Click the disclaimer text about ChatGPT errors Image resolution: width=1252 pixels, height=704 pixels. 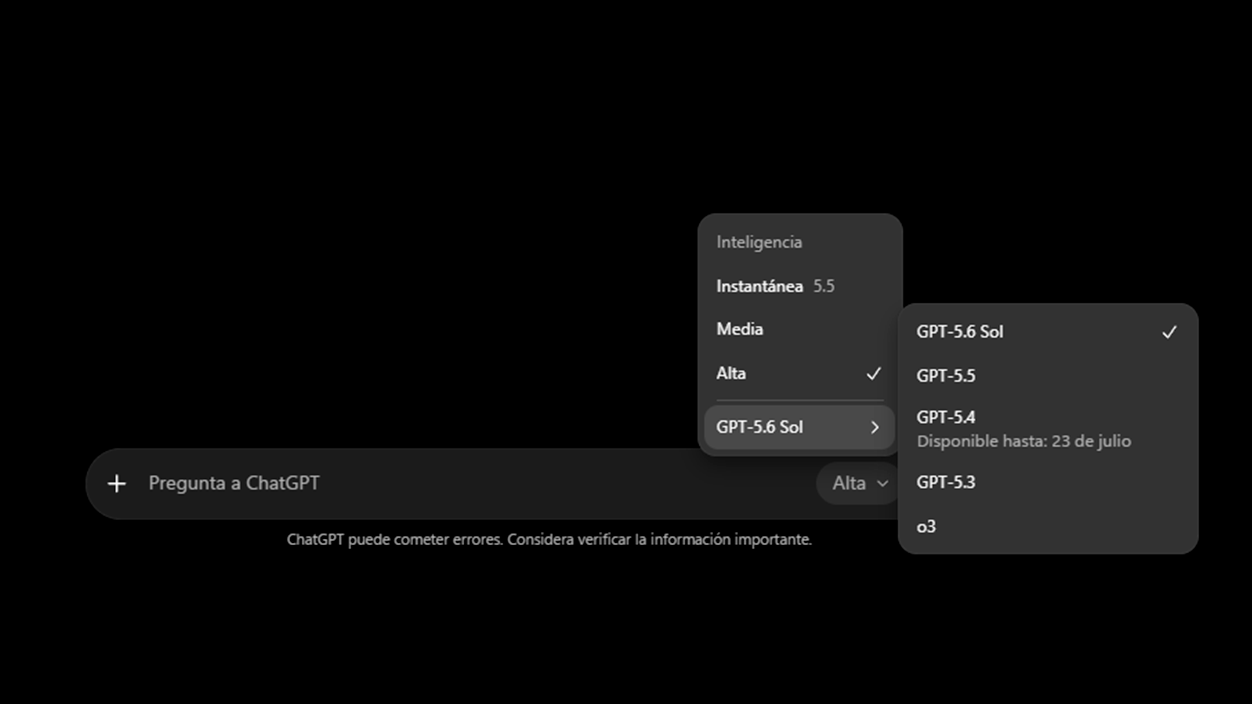pyautogui.click(x=549, y=540)
